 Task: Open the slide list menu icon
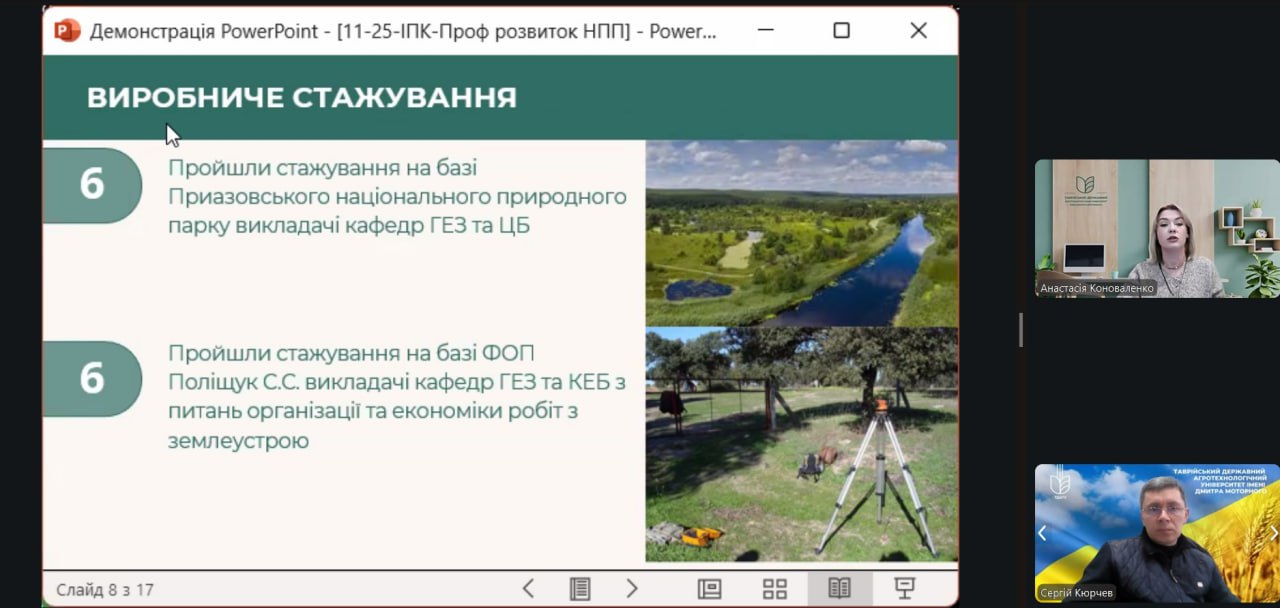[x=580, y=588]
